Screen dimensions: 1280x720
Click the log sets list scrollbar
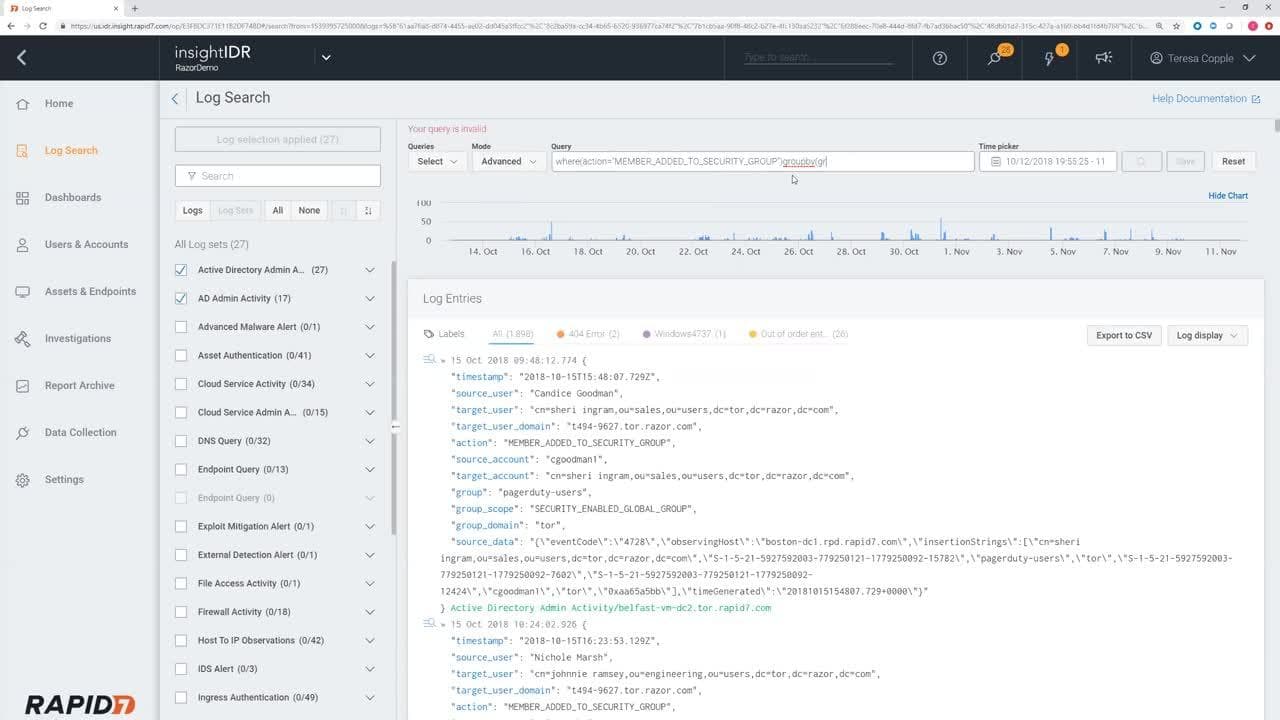coord(393,398)
